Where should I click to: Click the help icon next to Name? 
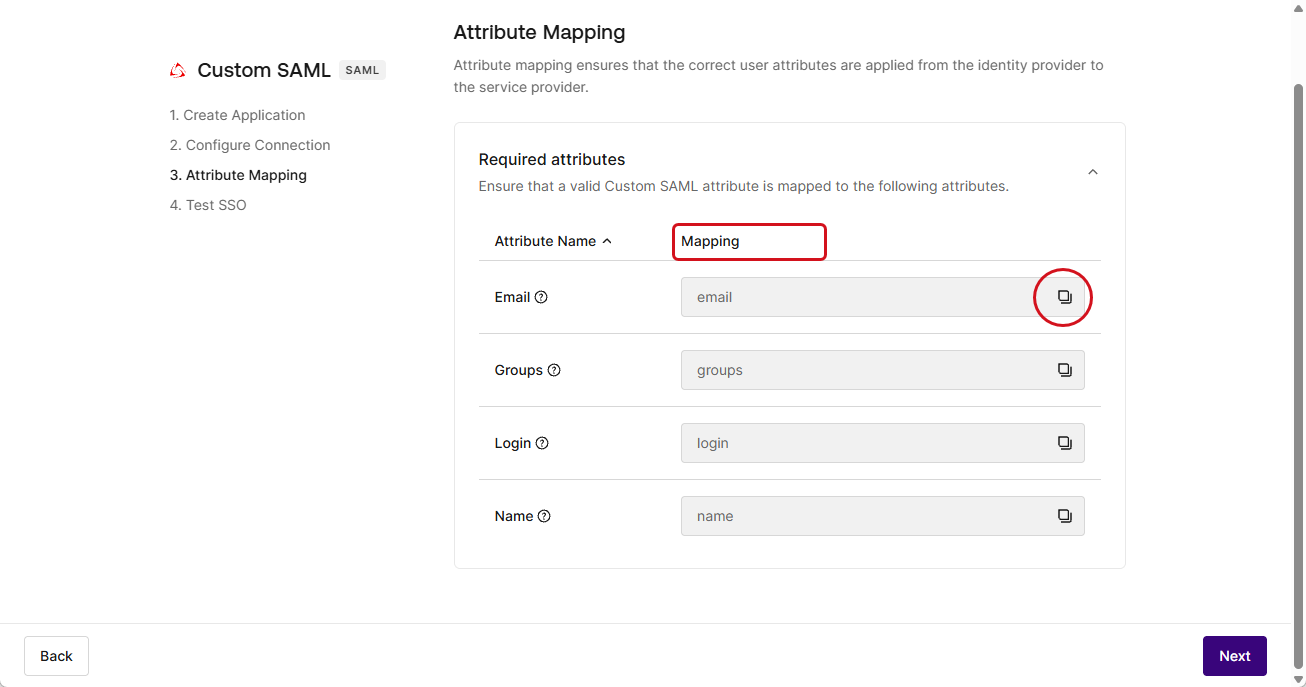(x=544, y=516)
